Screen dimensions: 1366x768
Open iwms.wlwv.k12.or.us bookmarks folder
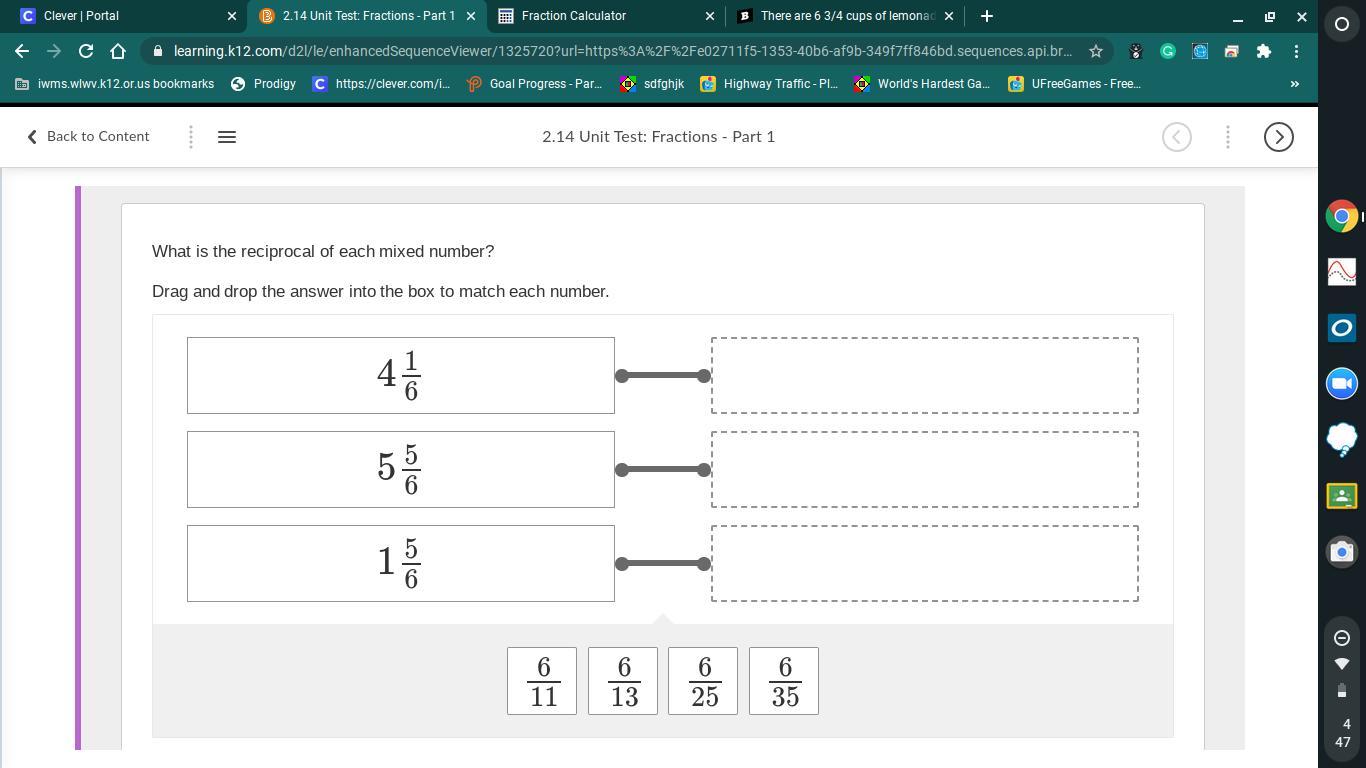click(x=115, y=84)
